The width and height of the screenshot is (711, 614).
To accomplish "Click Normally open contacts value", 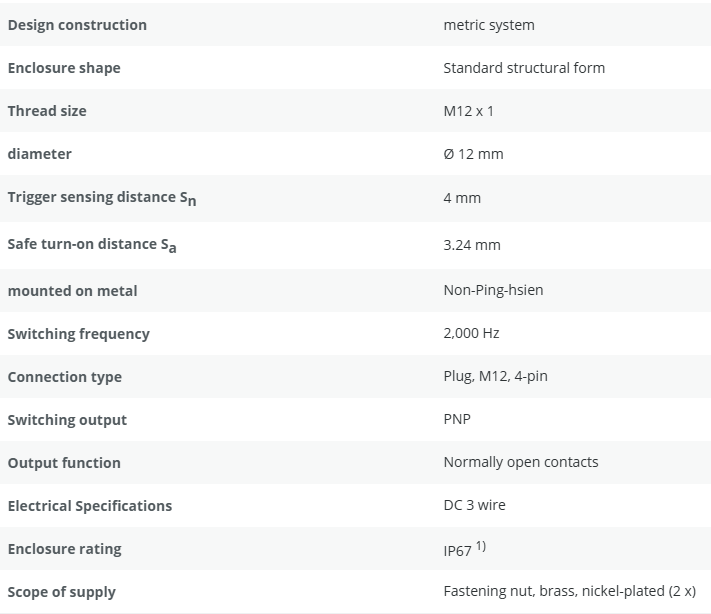I will coord(521,462).
